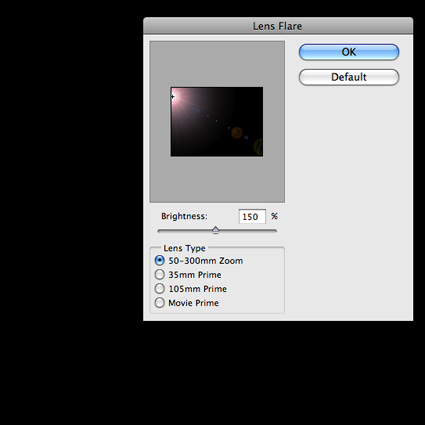Screen dimensions: 425x425
Task: Click the Default button
Action: click(349, 77)
